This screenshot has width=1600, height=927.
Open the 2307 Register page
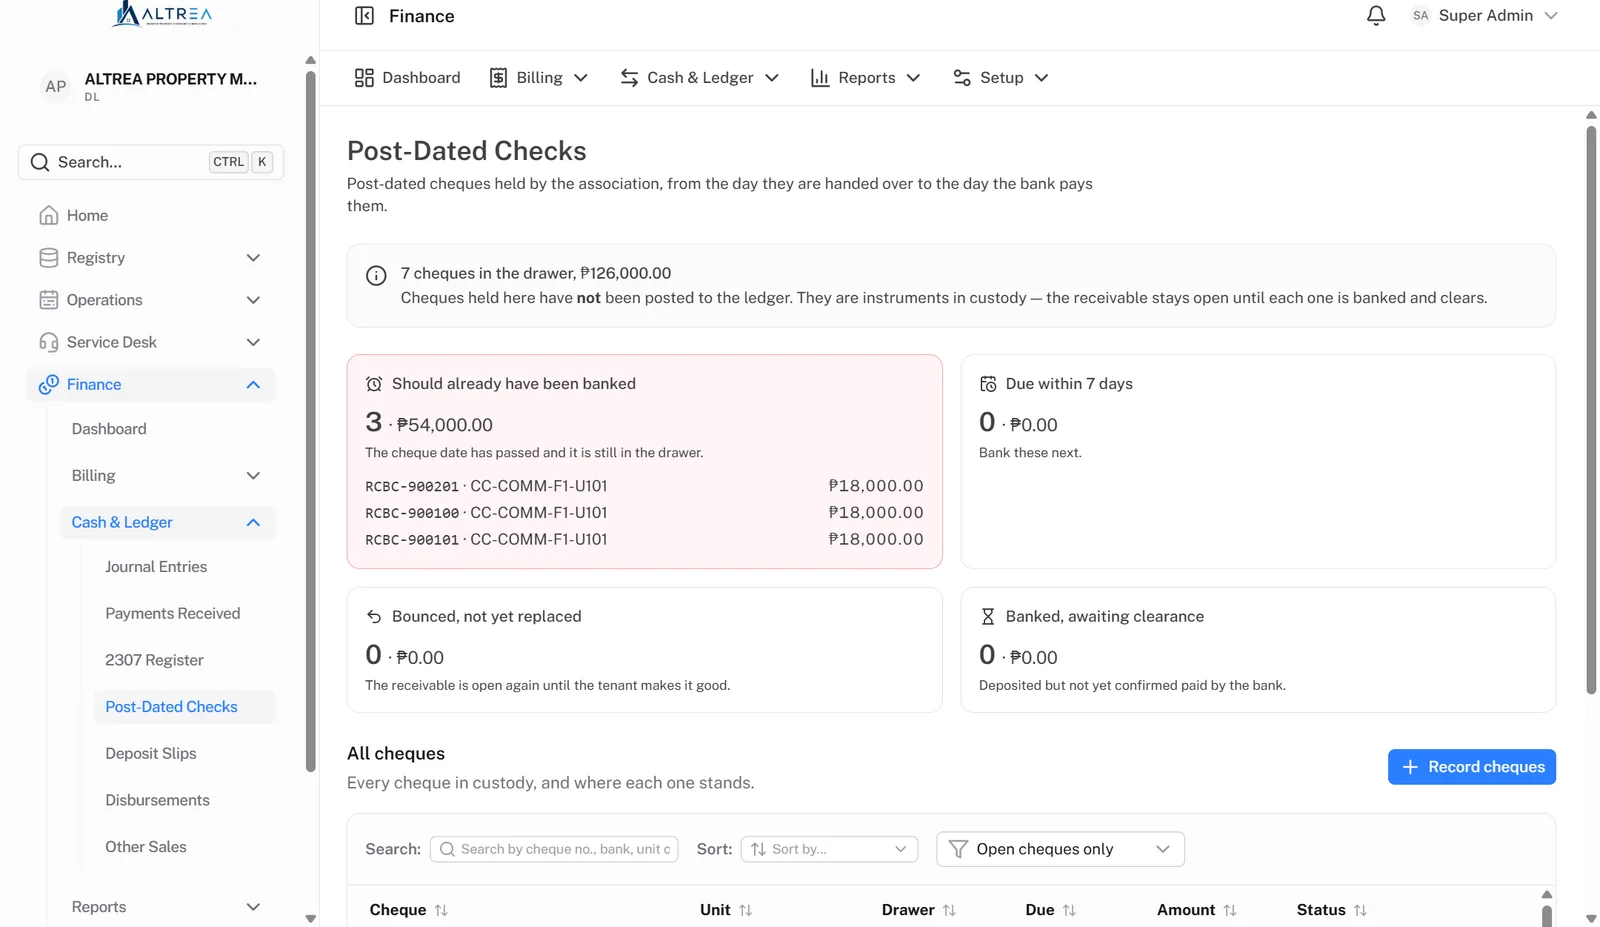coord(154,661)
